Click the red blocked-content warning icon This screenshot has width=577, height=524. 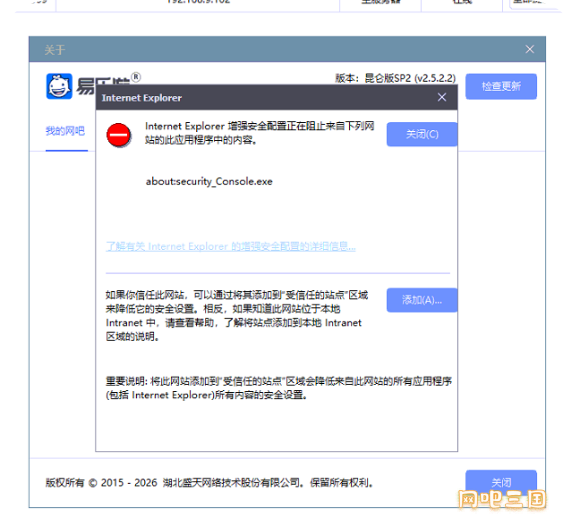[x=118, y=135]
